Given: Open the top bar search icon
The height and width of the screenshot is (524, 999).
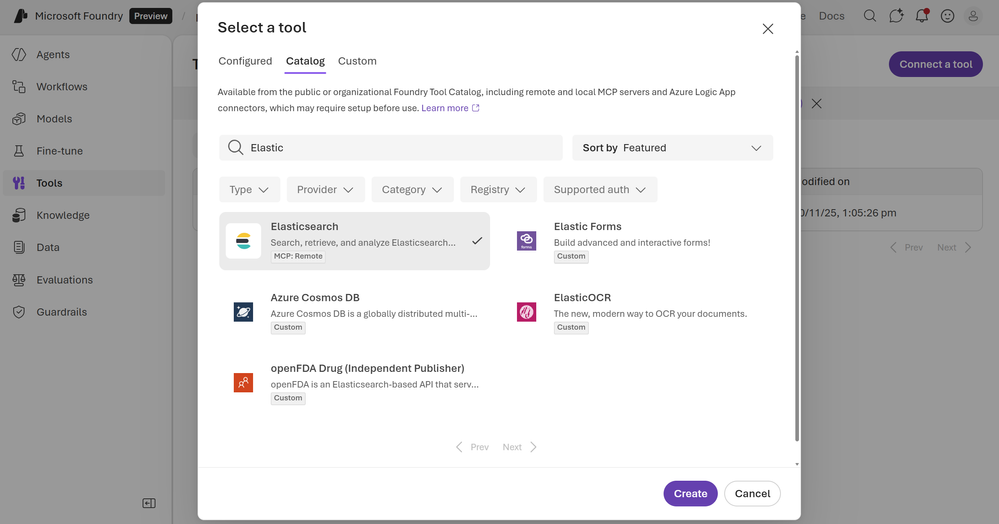Looking at the screenshot, I should pos(870,16).
